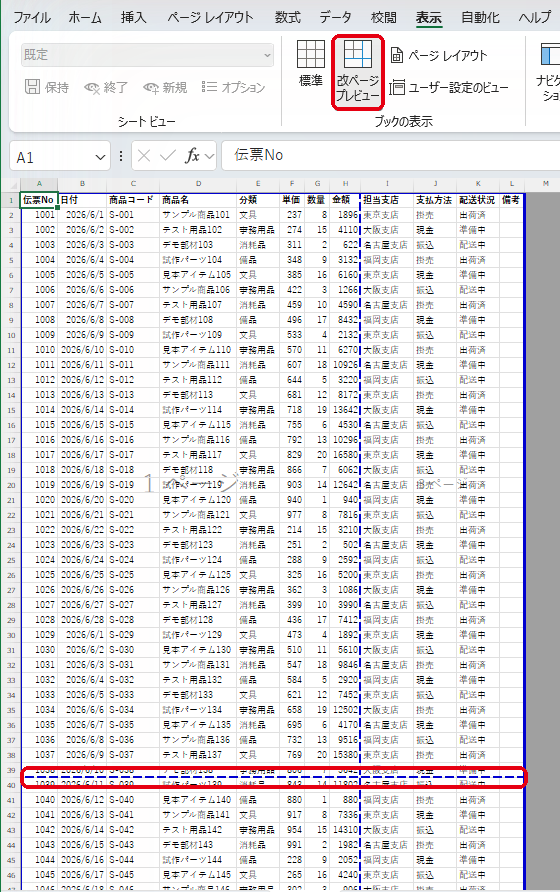Click the formula bar showing 伝票No
Viewport: 560px width, 892px height.
coord(390,155)
